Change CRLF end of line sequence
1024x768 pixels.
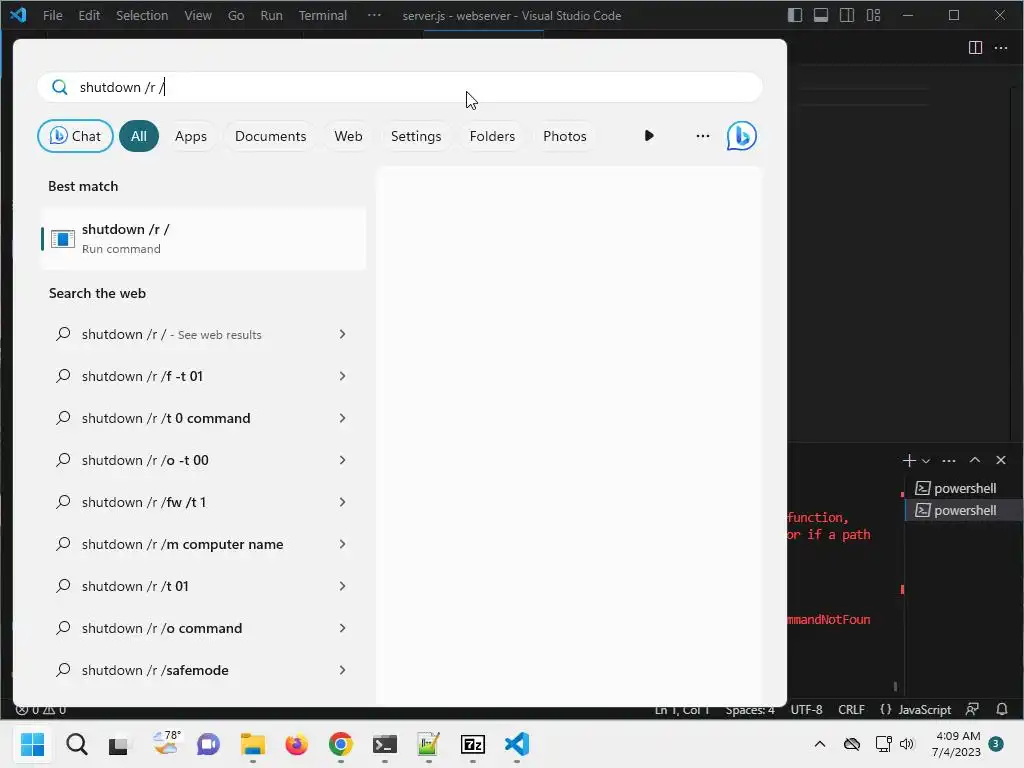(851, 709)
